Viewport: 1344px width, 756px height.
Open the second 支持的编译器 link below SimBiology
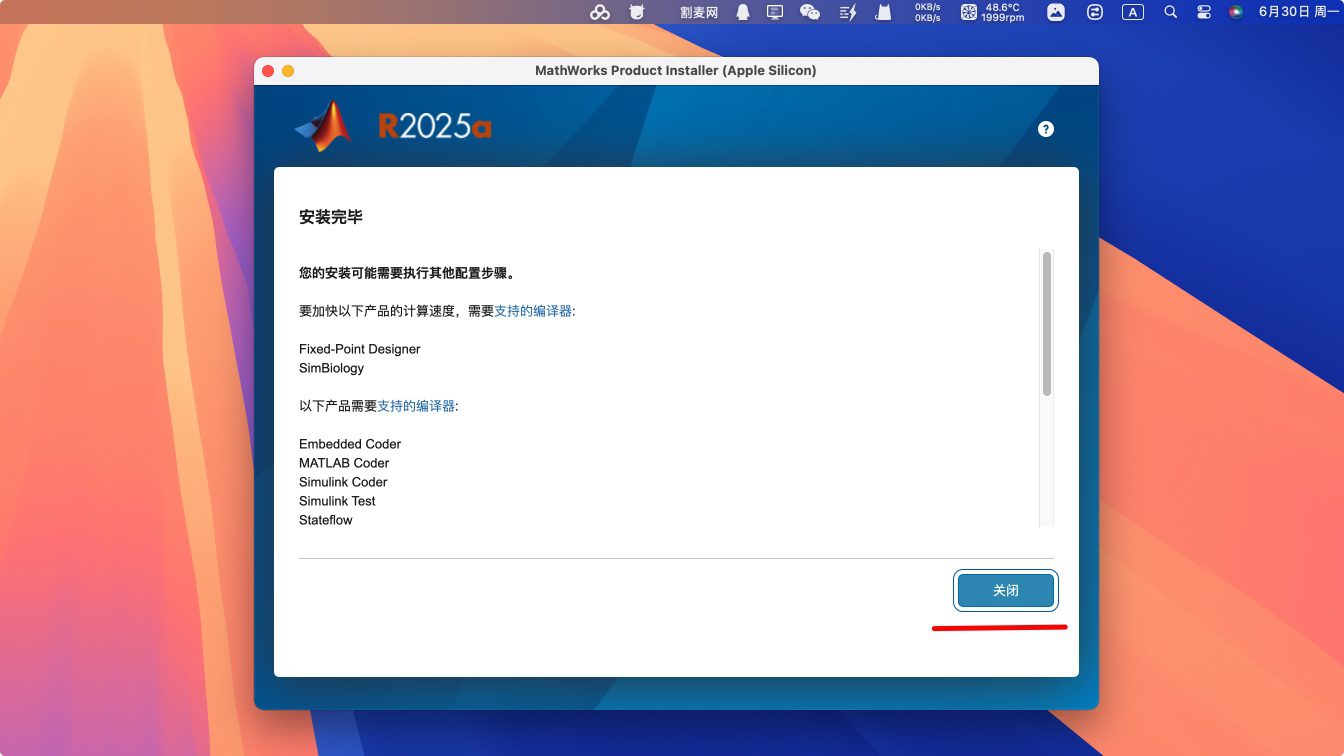pyautogui.click(x=416, y=406)
